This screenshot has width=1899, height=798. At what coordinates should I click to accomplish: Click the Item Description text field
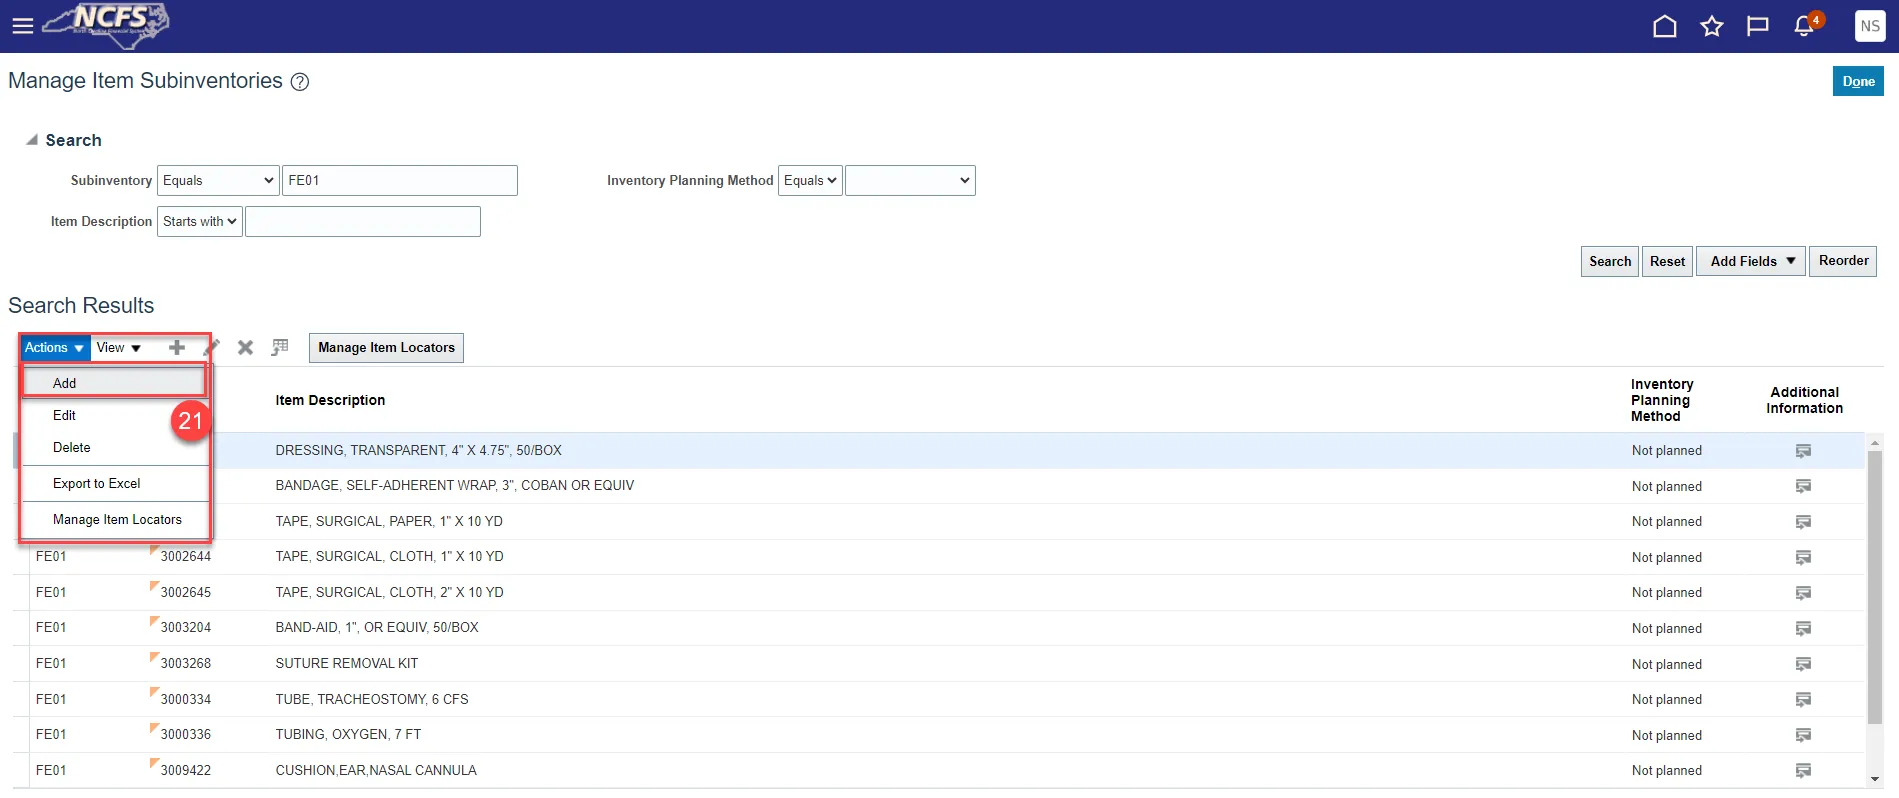coord(362,221)
